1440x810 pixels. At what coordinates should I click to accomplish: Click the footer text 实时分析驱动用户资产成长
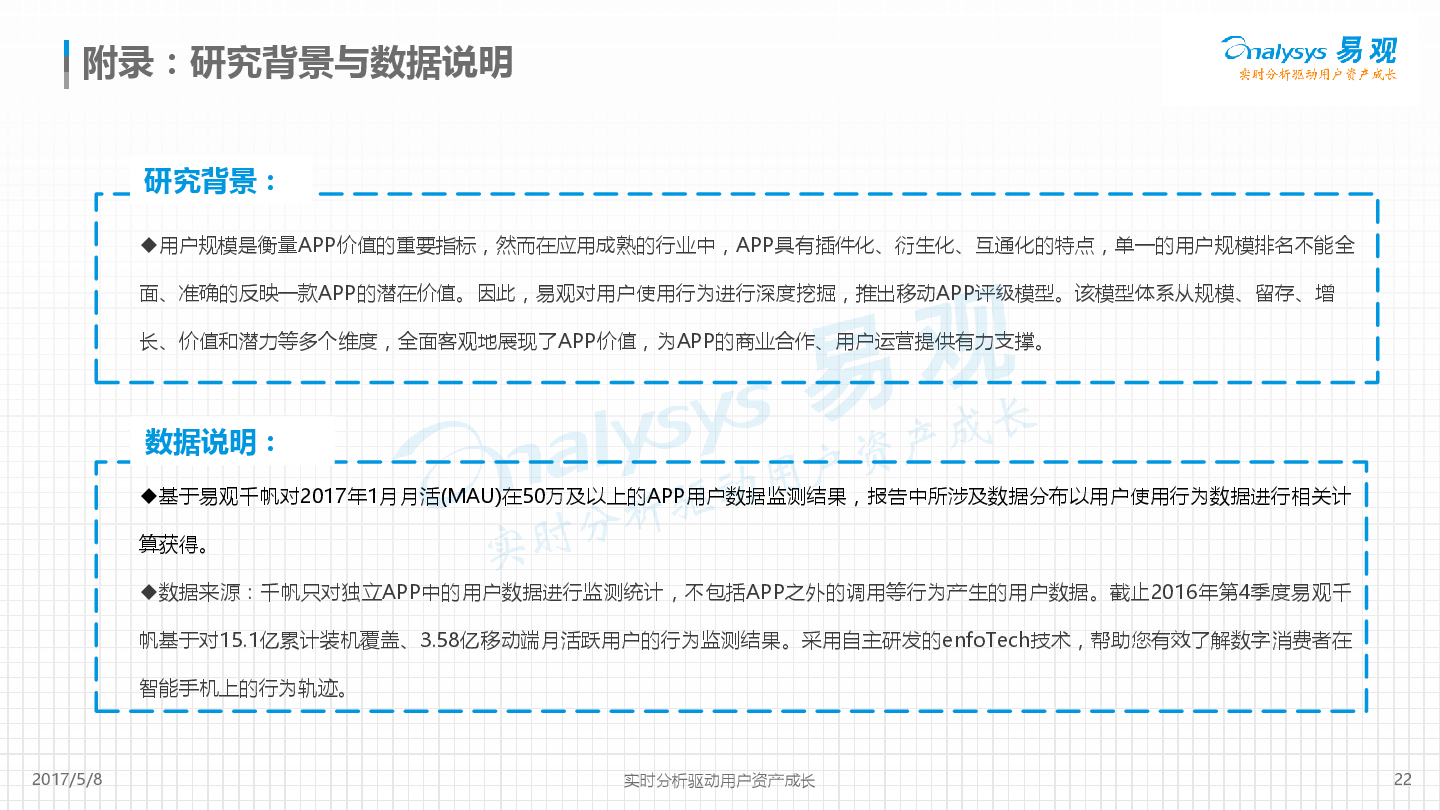[x=719, y=781]
